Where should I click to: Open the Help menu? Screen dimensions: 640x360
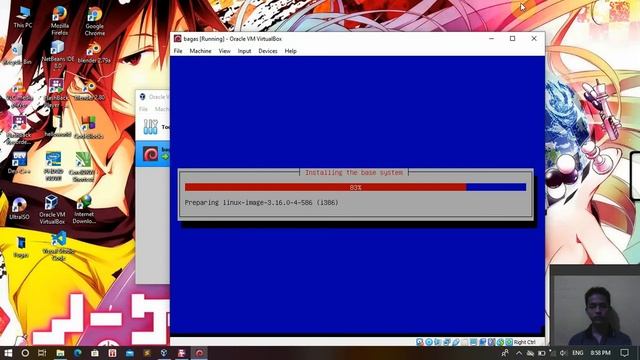(x=291, y=51)
